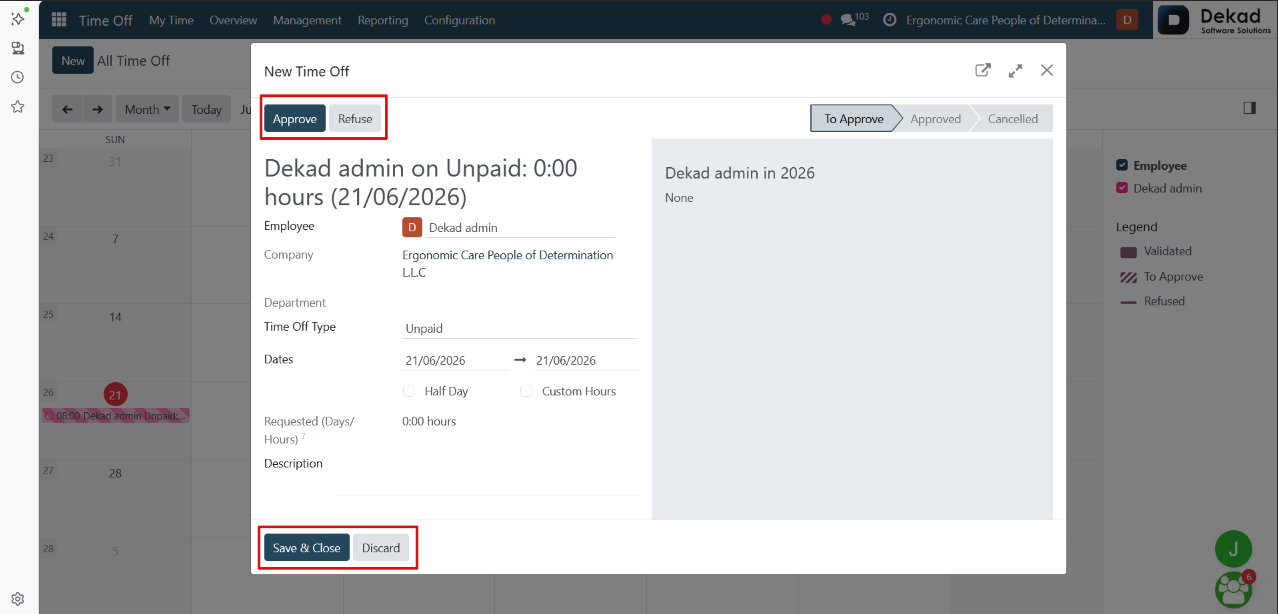This screenshot has height=614, width=1278.
Task: Jump to Today in calendar
Action: pos(206,109)
